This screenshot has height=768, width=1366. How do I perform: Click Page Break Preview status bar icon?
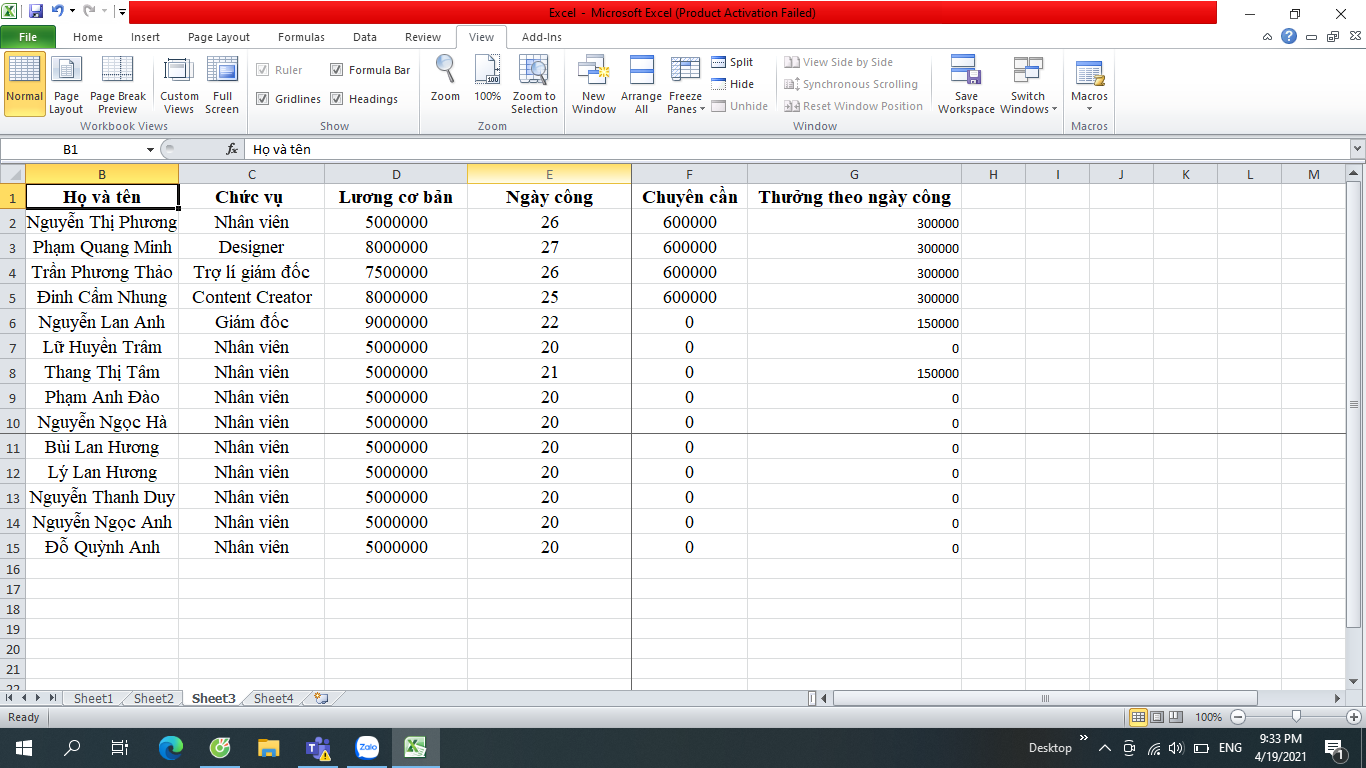(x=1176, y=717)
